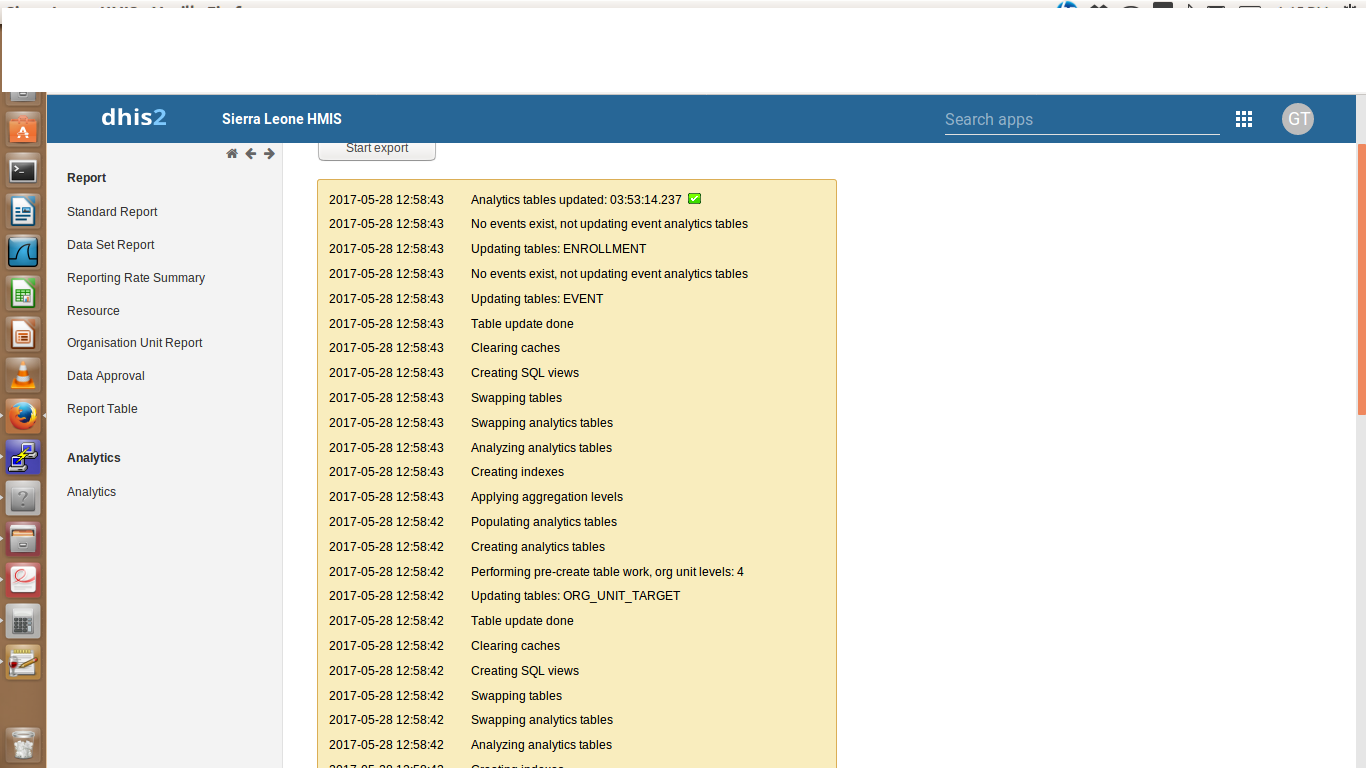Select the timestamp beside 'Populating analytics tables'
Image resolution: width=1366 pixels, height=768 pixels.
[x=386, y=522]
